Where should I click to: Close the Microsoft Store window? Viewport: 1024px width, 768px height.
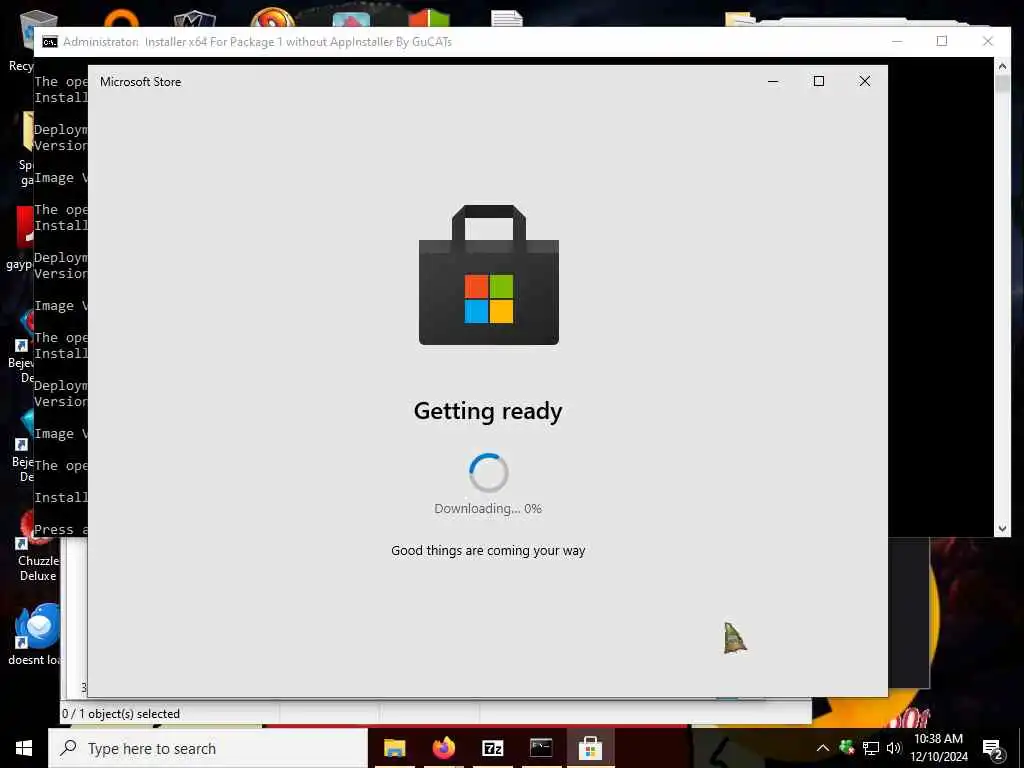coord(865,81)
